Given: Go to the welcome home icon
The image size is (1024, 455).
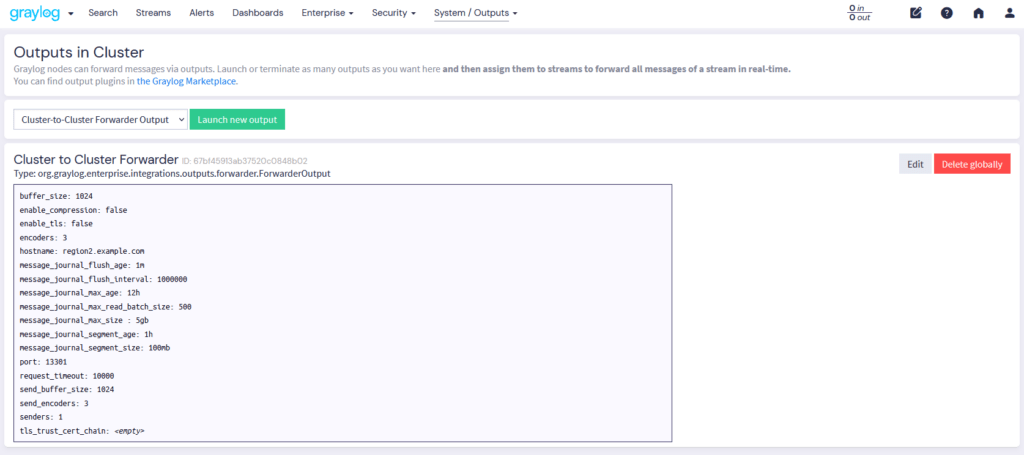Looking at the screenshot, I should point(978,13).
